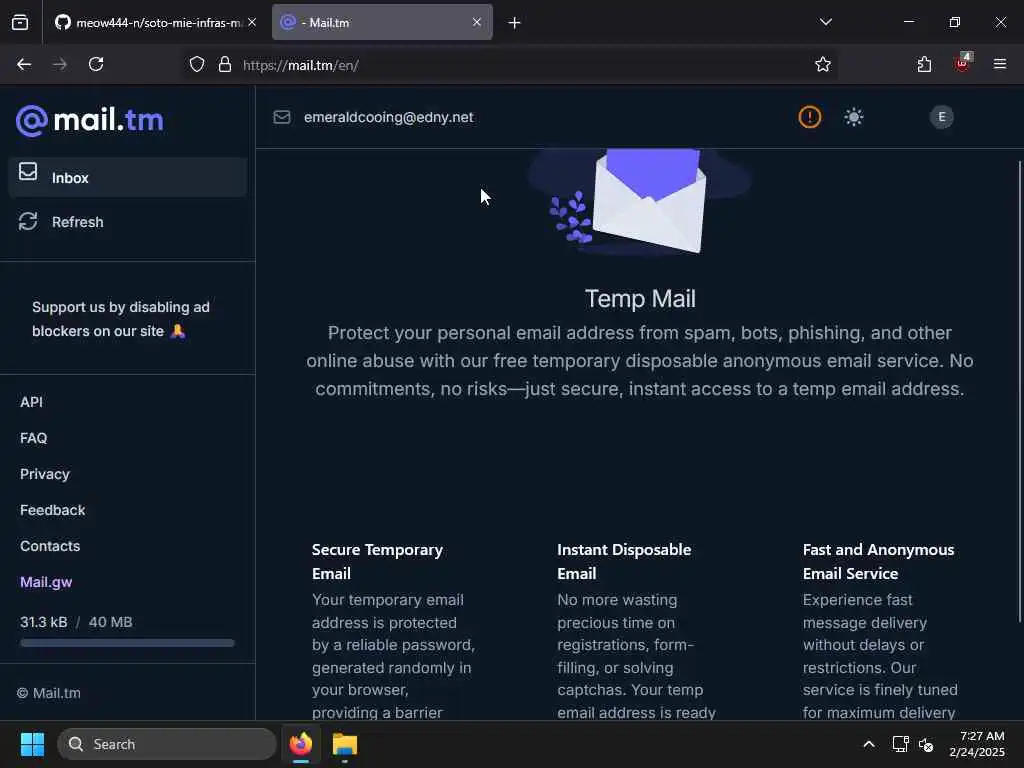Click the network status tray icon
This screenshot has height=768, width=1024.
pos(901,744)
